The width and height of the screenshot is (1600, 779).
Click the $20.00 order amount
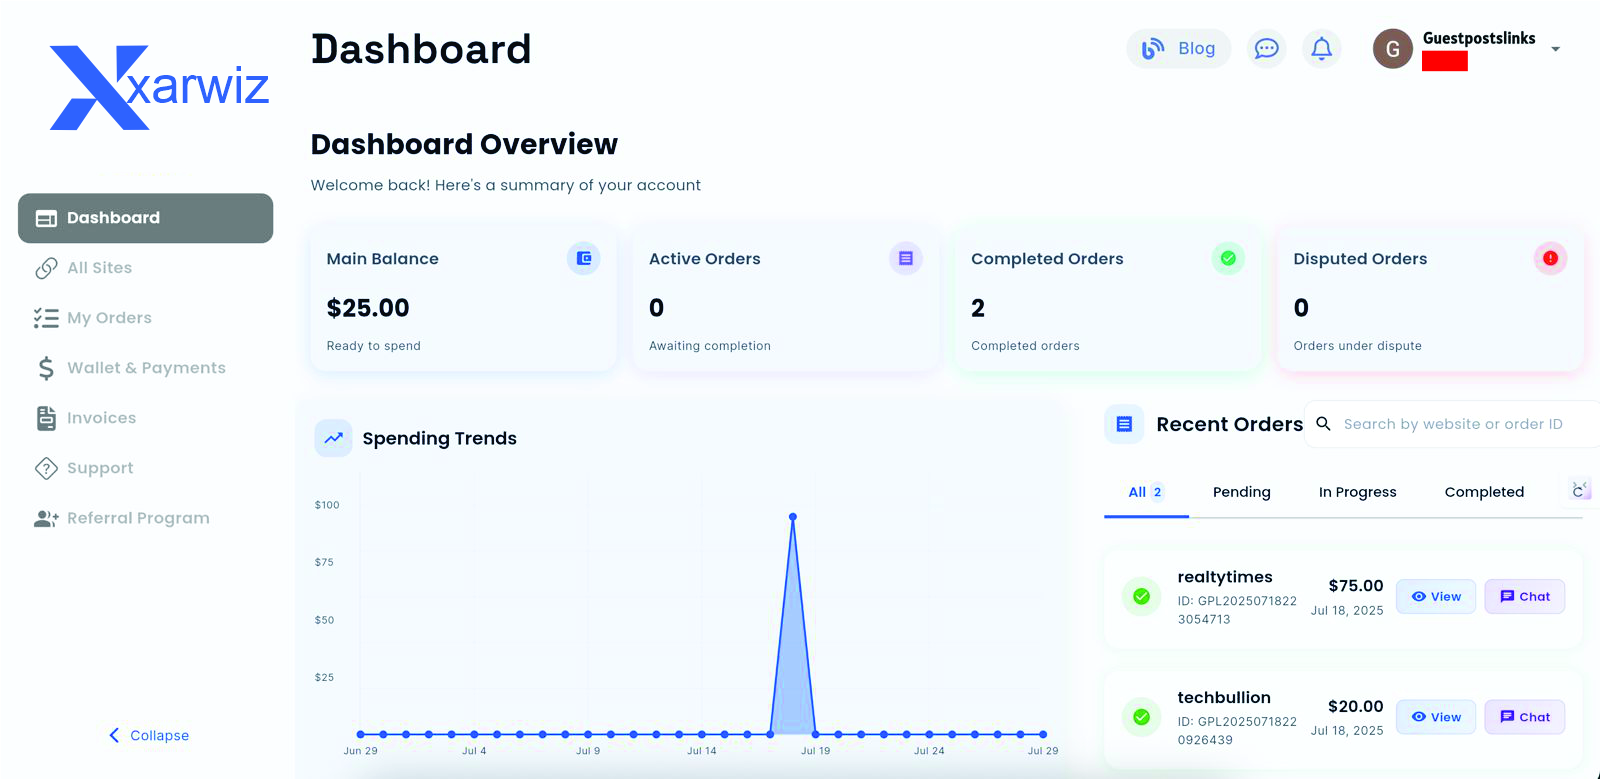[1356, 706]
